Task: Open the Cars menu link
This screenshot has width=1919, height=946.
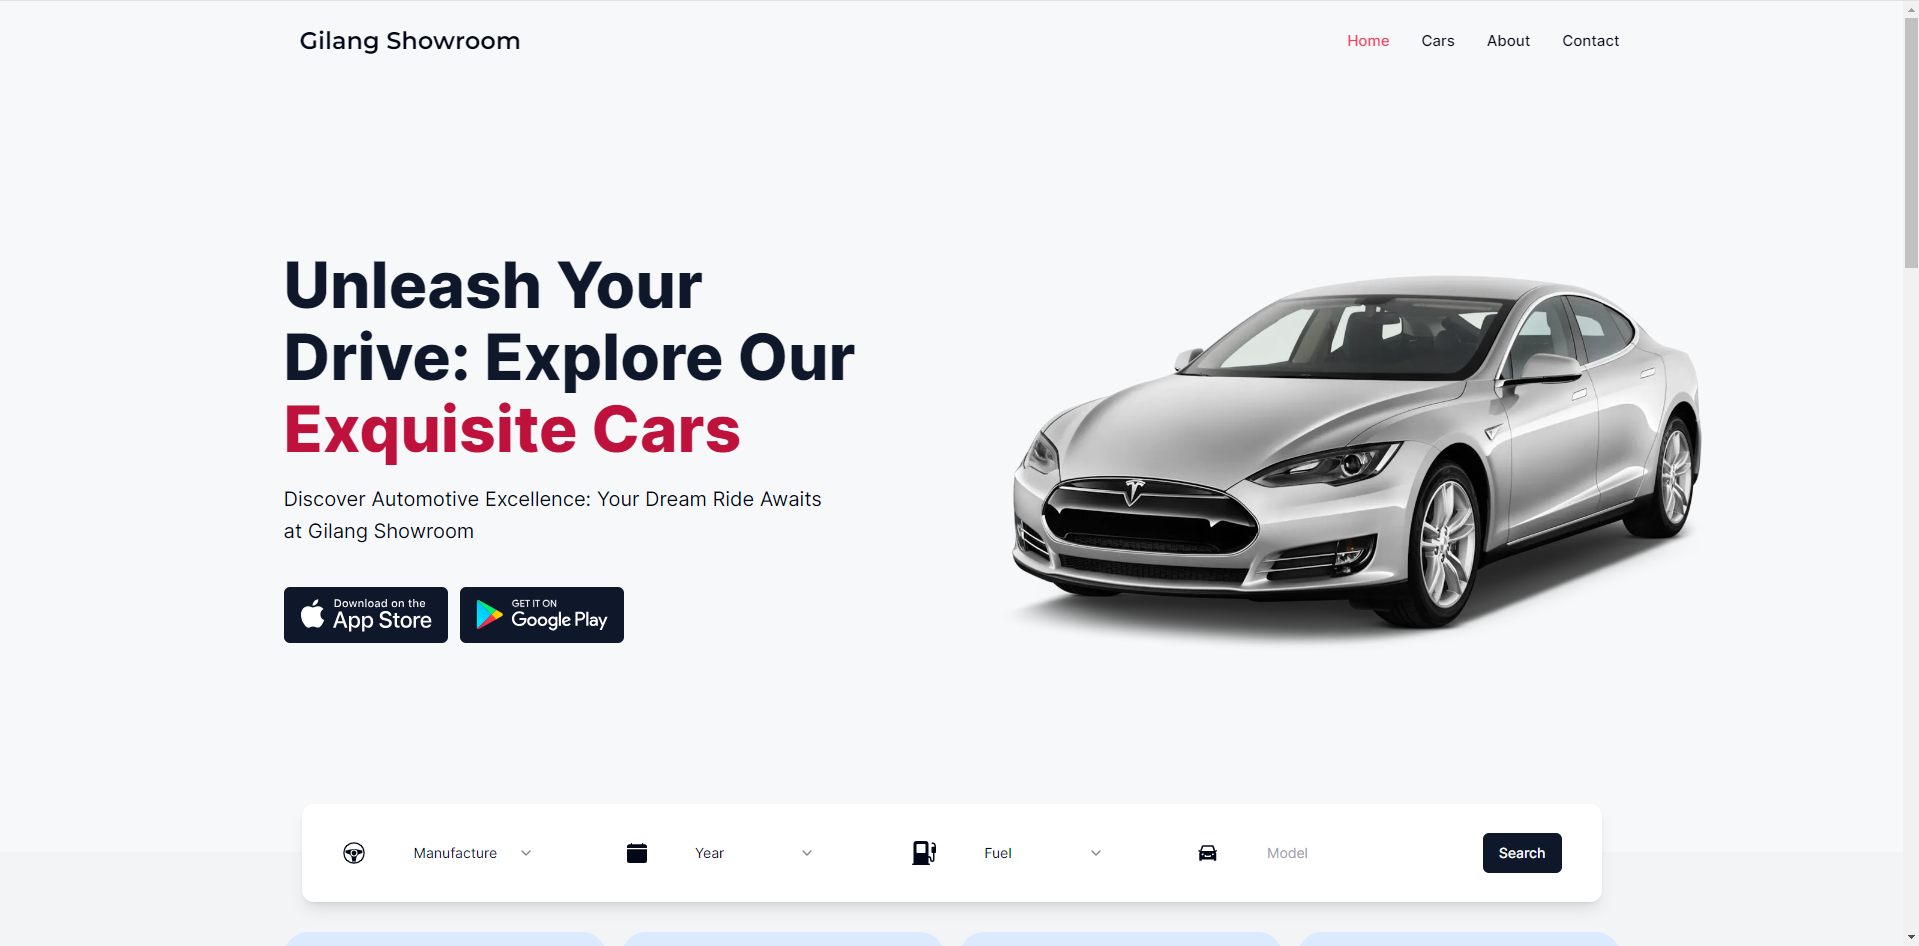Action: pos(1438,41)
